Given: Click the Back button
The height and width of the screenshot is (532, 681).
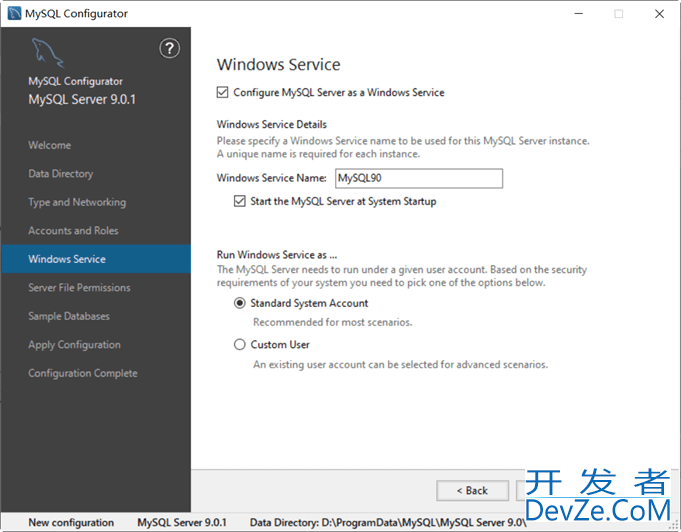Looking at the screenshot, I should (x=473, y=491).
